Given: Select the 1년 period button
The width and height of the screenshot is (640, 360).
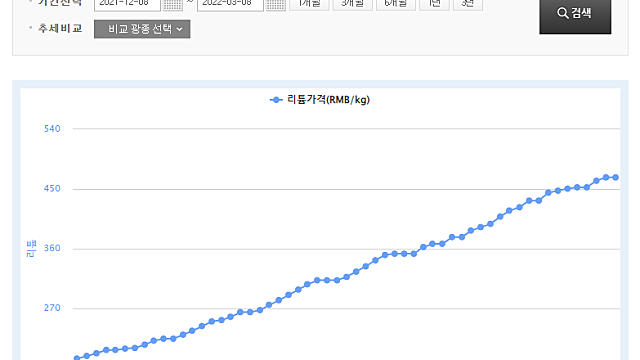Looking at the screenshot, I should (434, 4).
